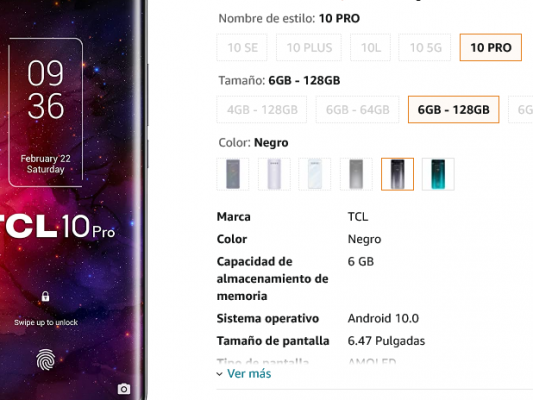533x400 pixels.
Task: Click the camera icon on phone screen
Action: click(x=124, y=389)
